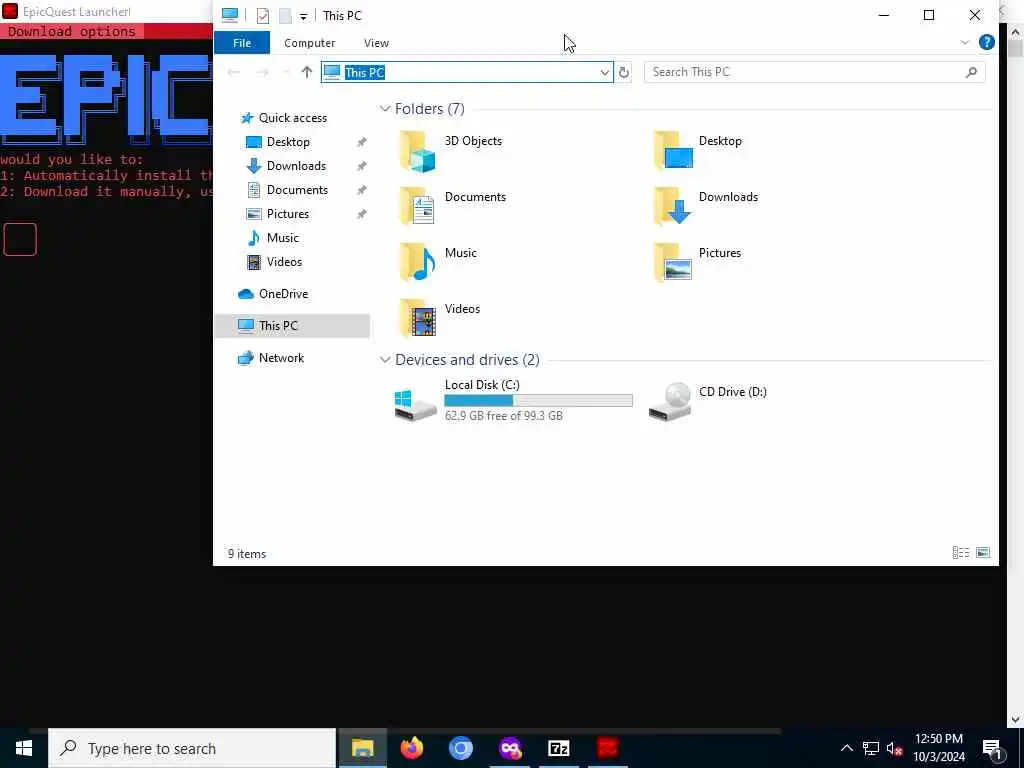
Task: Open the recent locations dropdown arrow
Action: click(x=285, y=72)
